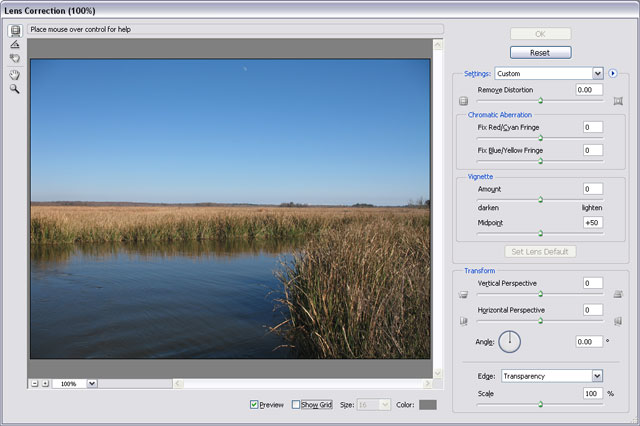The width and height of the screenshot is (640, 426).
Task: Click the OK button
Action: pyautogui.click(x=540, y=34)
